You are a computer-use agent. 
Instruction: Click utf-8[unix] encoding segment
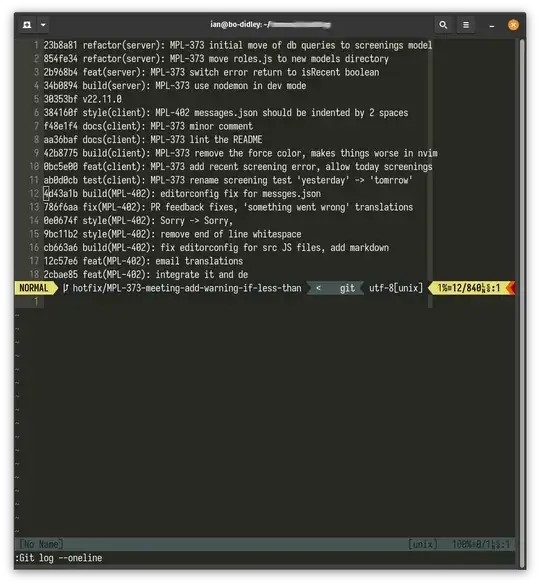(396, 288)
